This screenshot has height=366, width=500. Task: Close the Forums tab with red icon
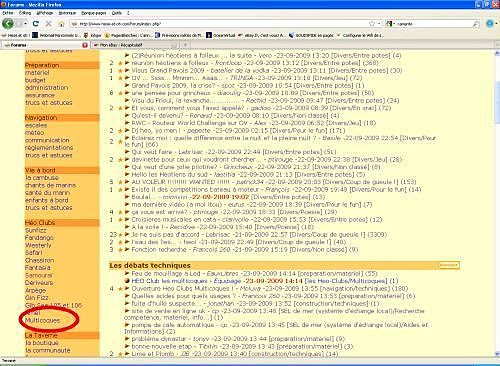[x=85, y=45]
